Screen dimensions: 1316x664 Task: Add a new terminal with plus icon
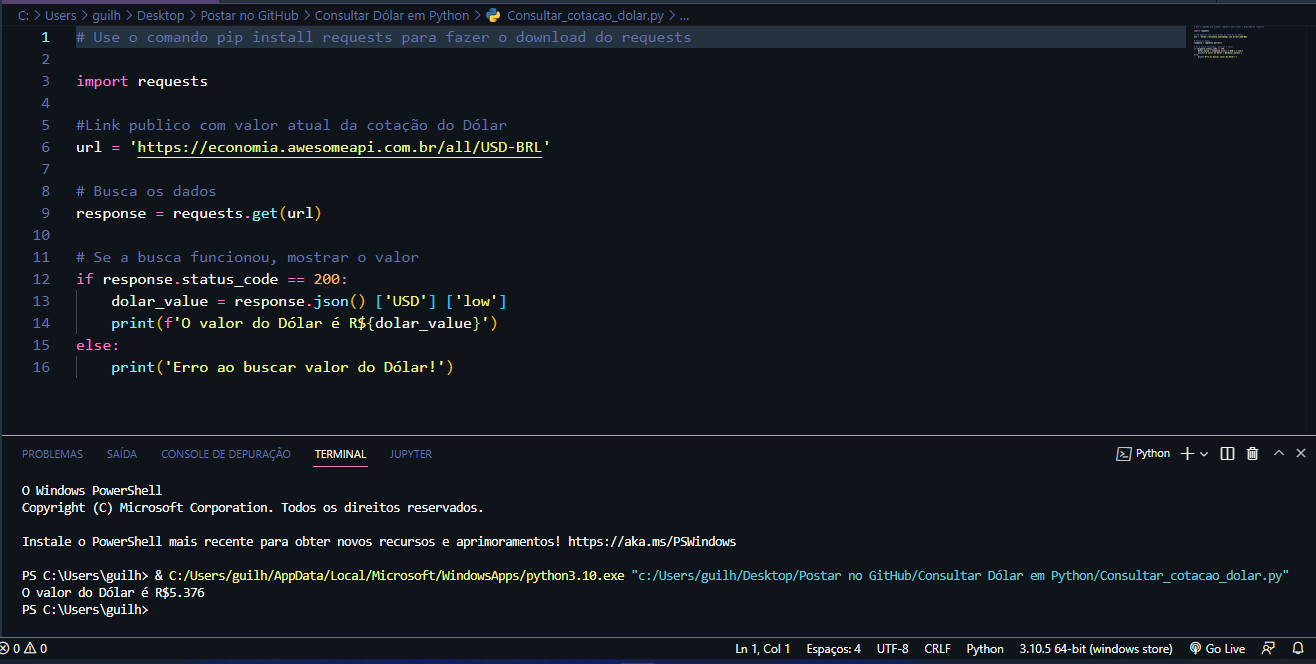pyautogui.click(x=1187, y=454)
